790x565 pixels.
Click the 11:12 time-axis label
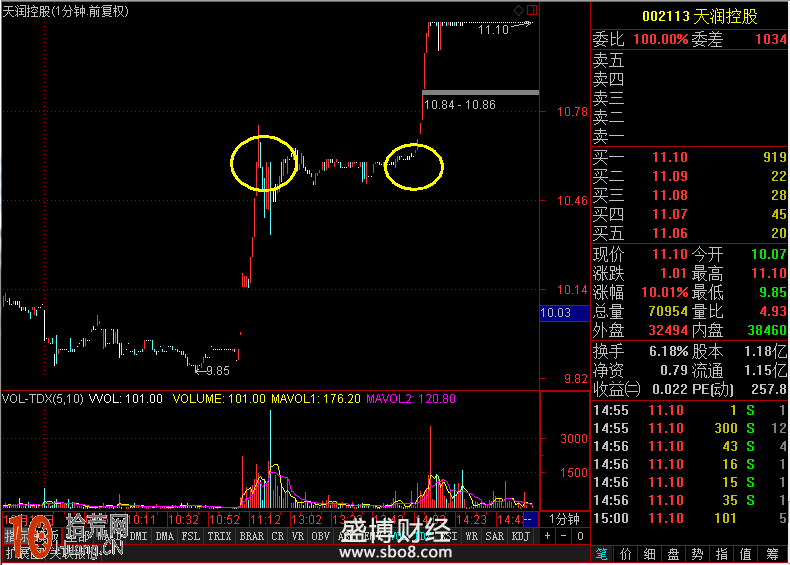(x=266, y=519)
